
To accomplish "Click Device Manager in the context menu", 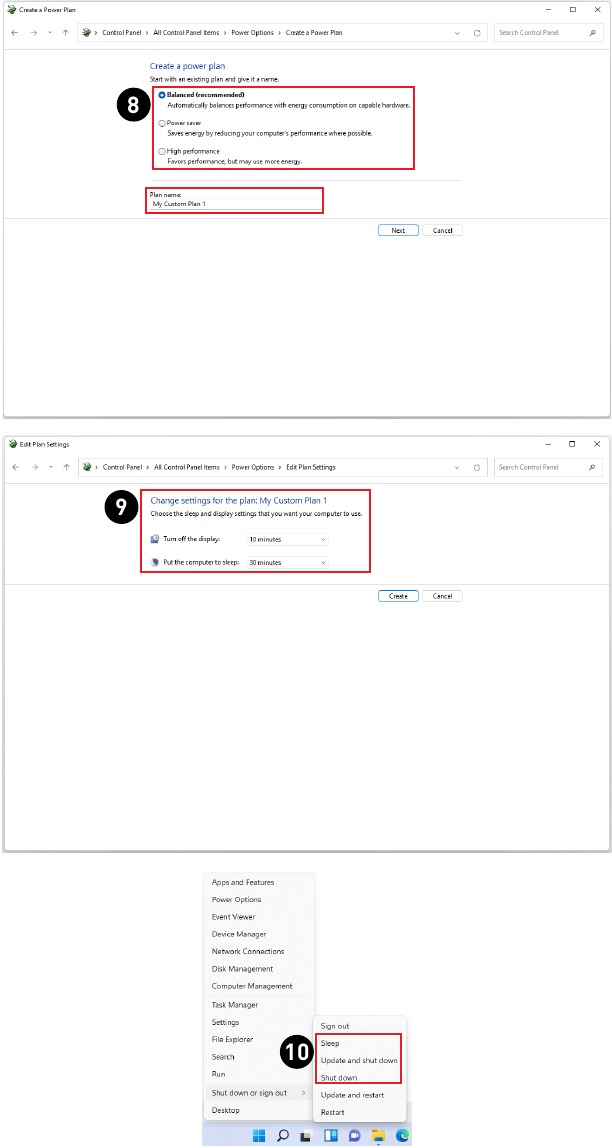I will point(239,934).
